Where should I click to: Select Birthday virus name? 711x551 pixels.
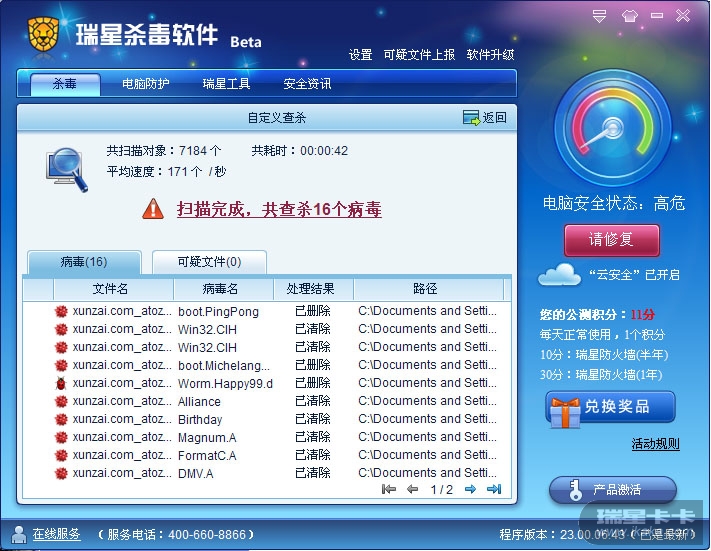200,419
